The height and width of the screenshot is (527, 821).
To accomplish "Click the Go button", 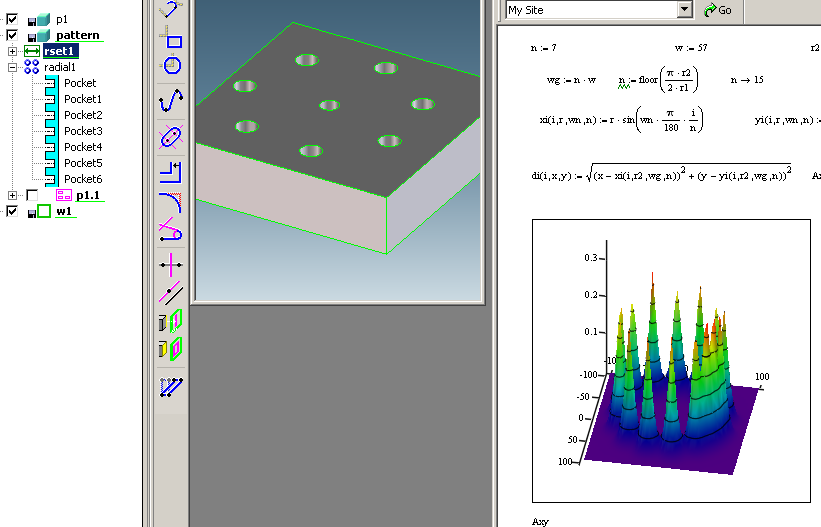I will pos(718,10).
